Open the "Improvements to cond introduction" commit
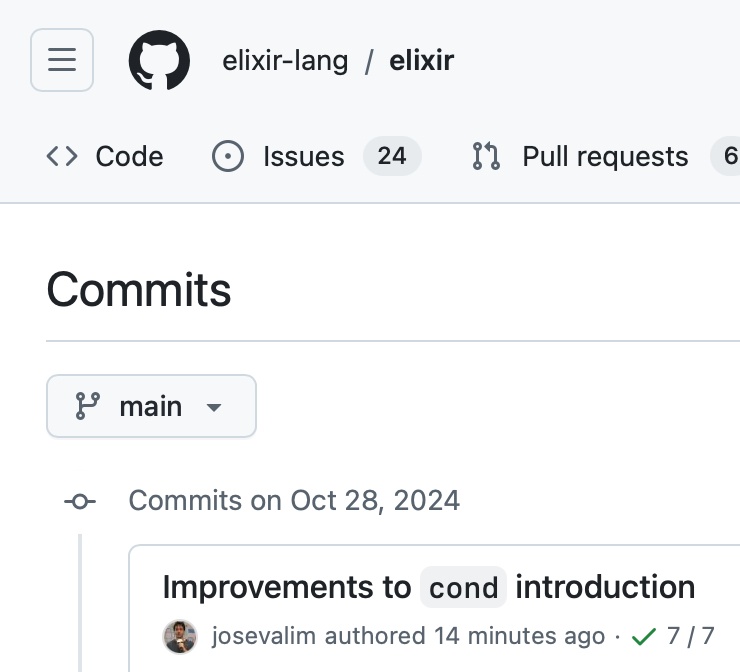This screenshot has width=740, height=672. click(x=428, y=587)
